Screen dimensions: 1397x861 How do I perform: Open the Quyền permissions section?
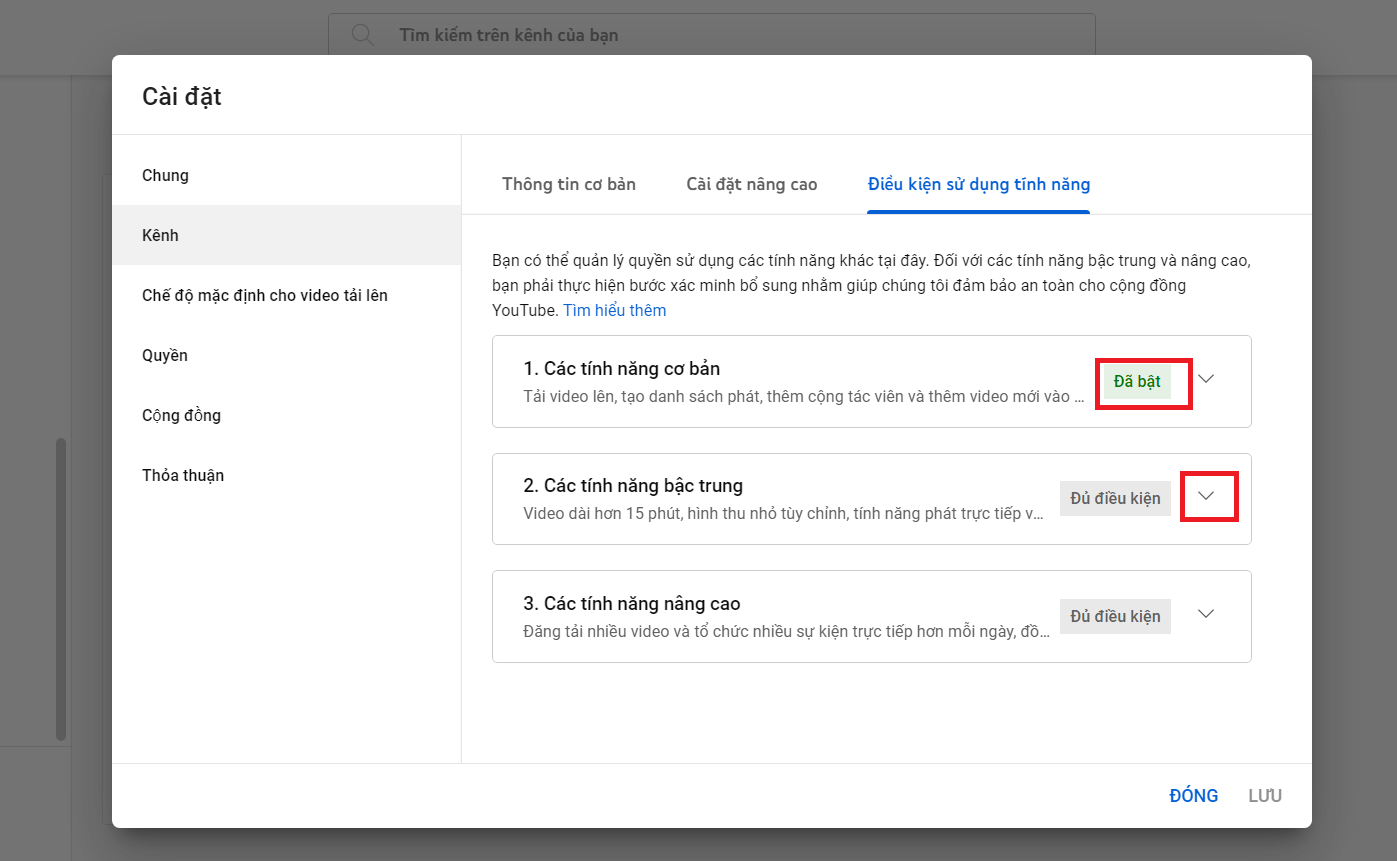(165, 355)
